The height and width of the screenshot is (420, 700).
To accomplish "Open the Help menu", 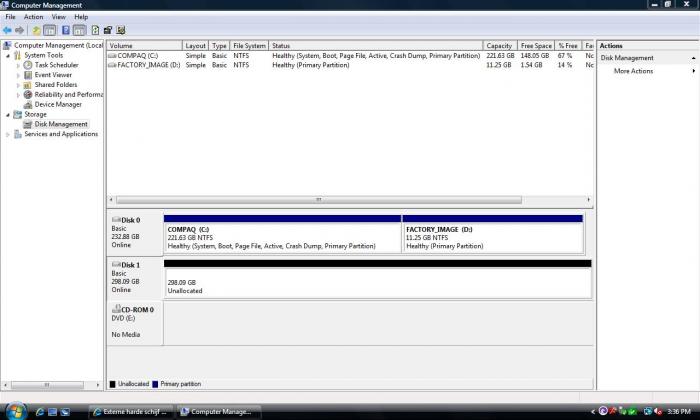I will tap(81, 17).
